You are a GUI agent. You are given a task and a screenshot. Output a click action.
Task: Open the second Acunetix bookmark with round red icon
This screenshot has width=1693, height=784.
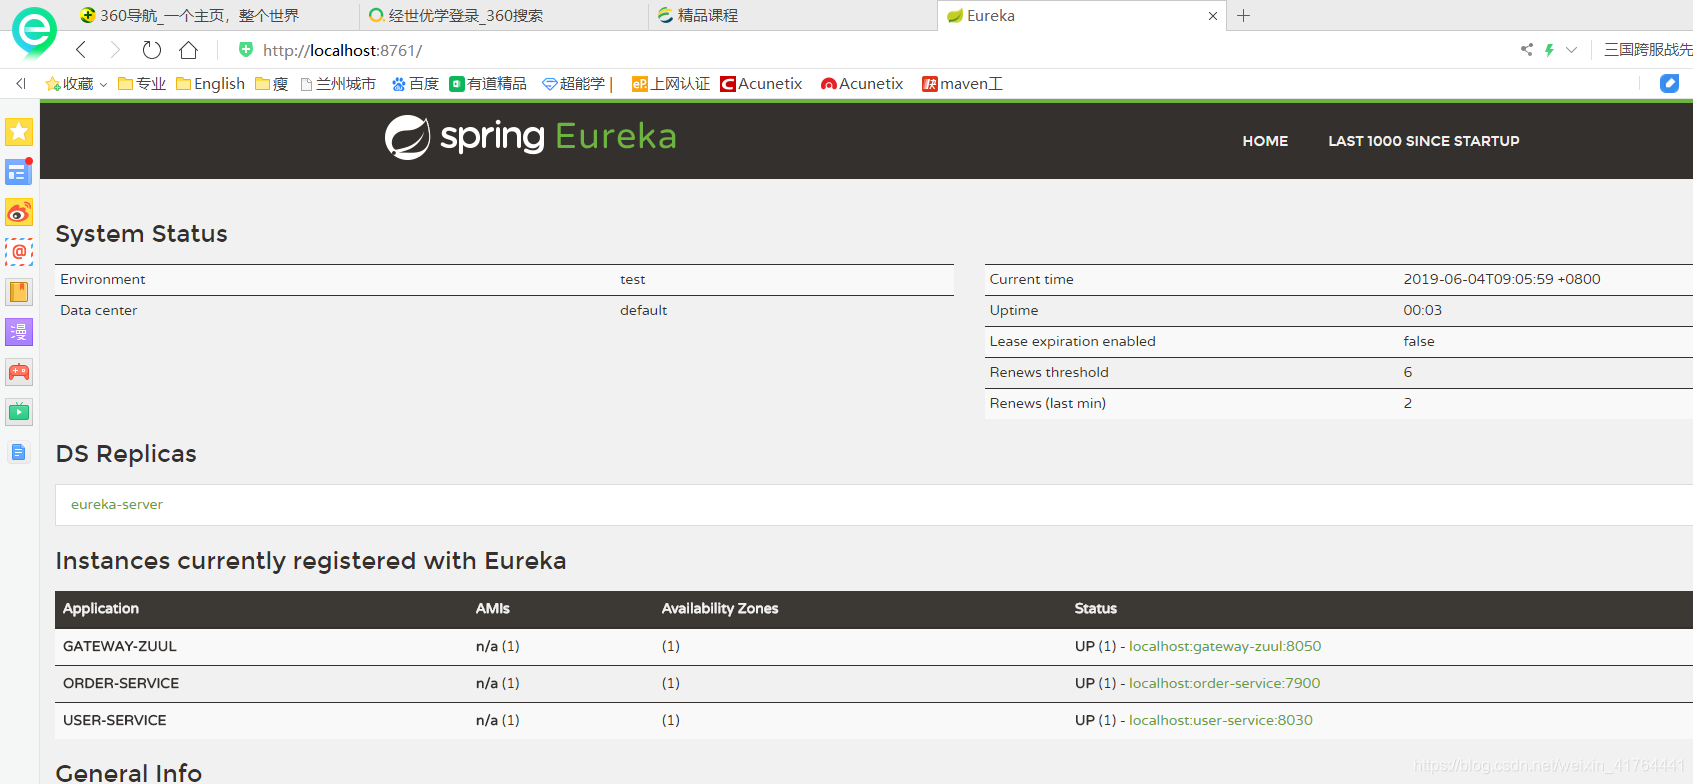click(x=862, y=84)
